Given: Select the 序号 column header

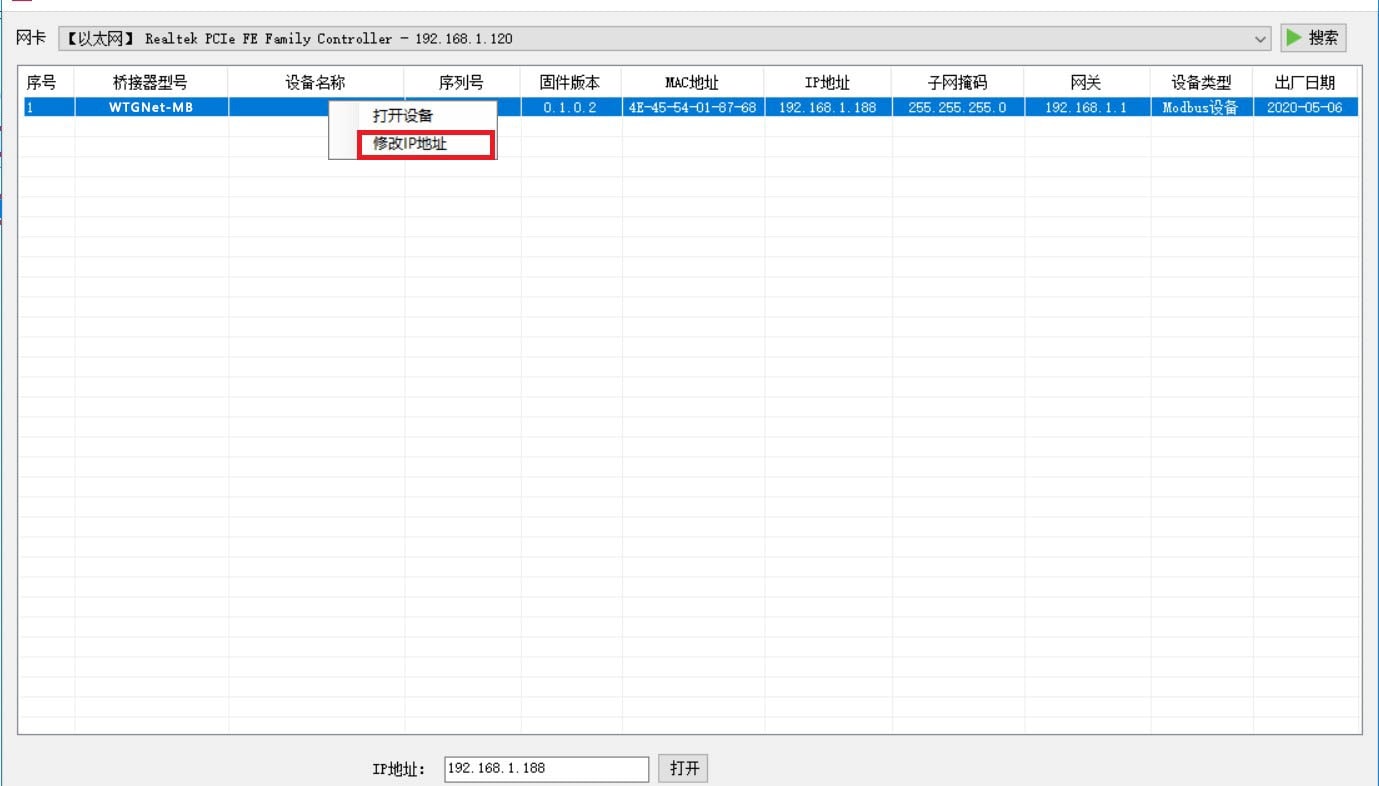Looking at the screenshot, I should [x=46, y=83].
